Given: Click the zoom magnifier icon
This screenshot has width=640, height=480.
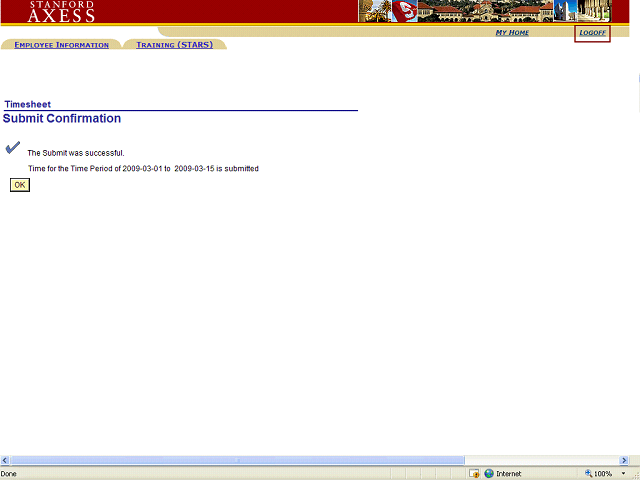Looking at the screenshot, I should tap(588, 473).
